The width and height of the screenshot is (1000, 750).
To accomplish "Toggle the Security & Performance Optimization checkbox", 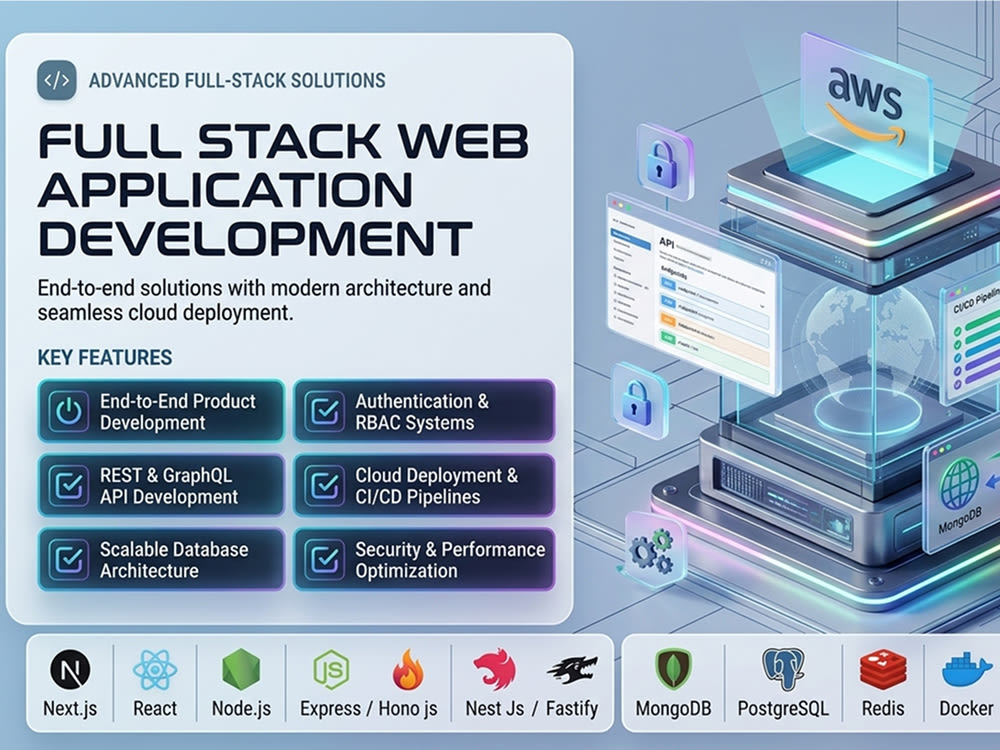I will click(x=325, y=559).
